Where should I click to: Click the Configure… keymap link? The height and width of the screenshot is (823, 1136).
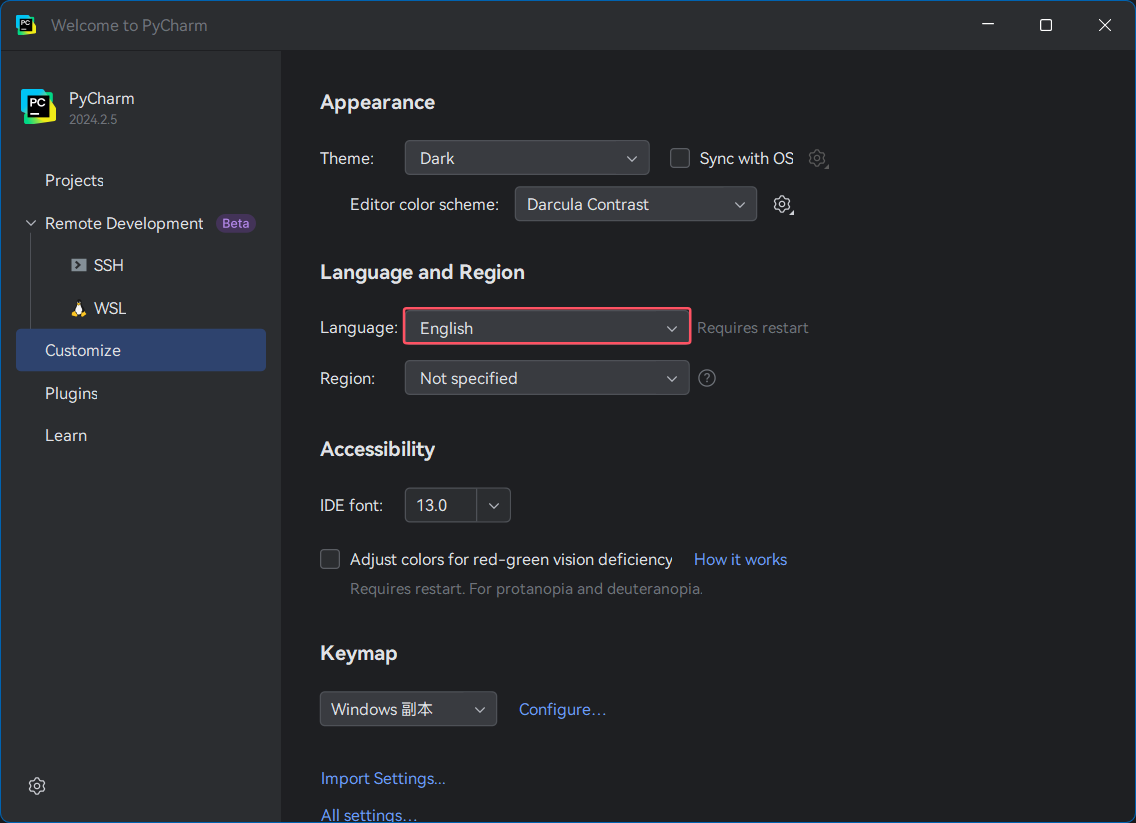click(x=562, y=709)
